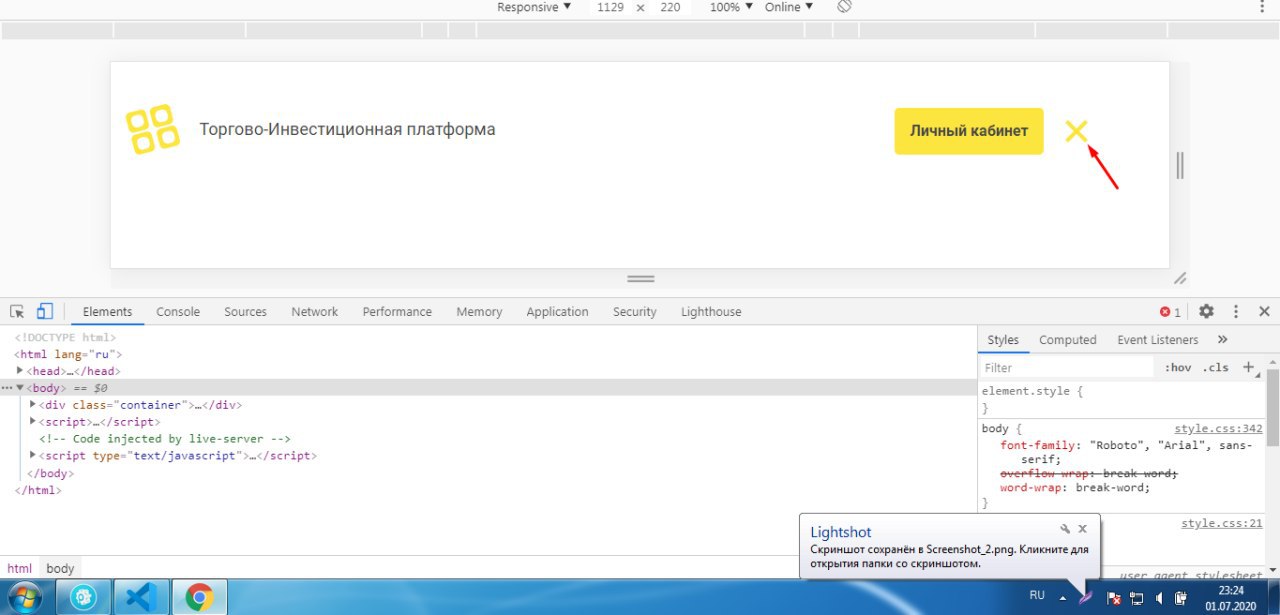Screen dimensions: 1280x615
Task: Open the DevTools three-dot customize menu
Action: click(1236, 312)
